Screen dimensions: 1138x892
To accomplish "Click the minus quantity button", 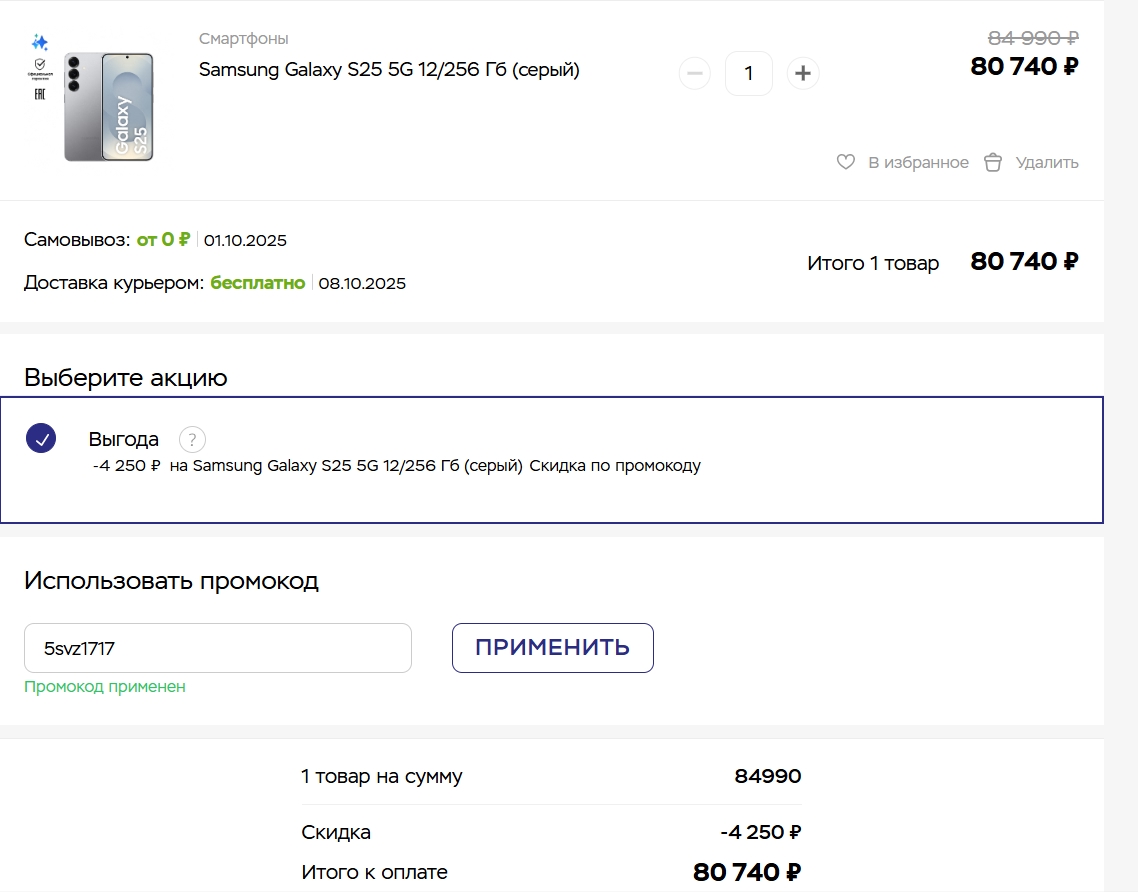I will point(695,73).
